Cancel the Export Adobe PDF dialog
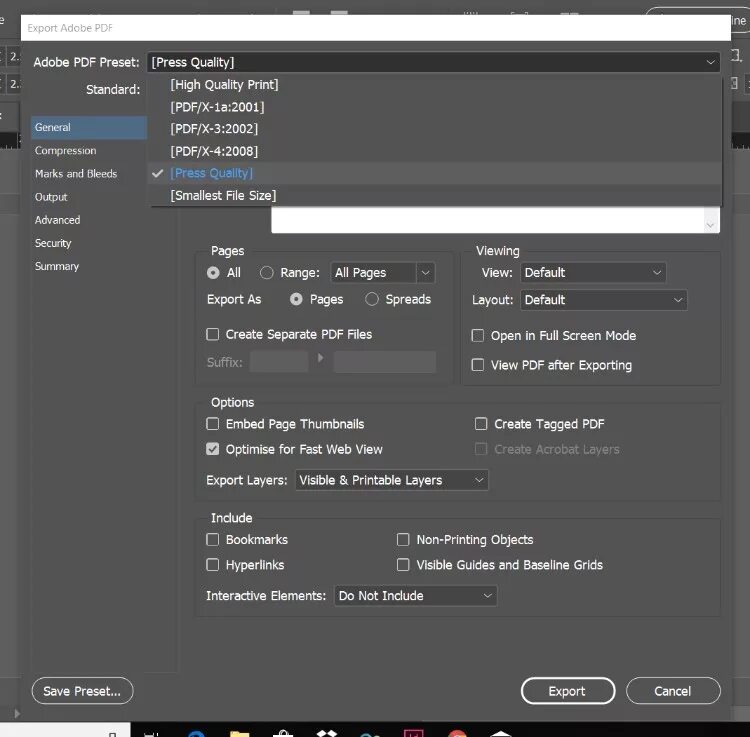This screenshot has height=737, width=750. (673, 691)
